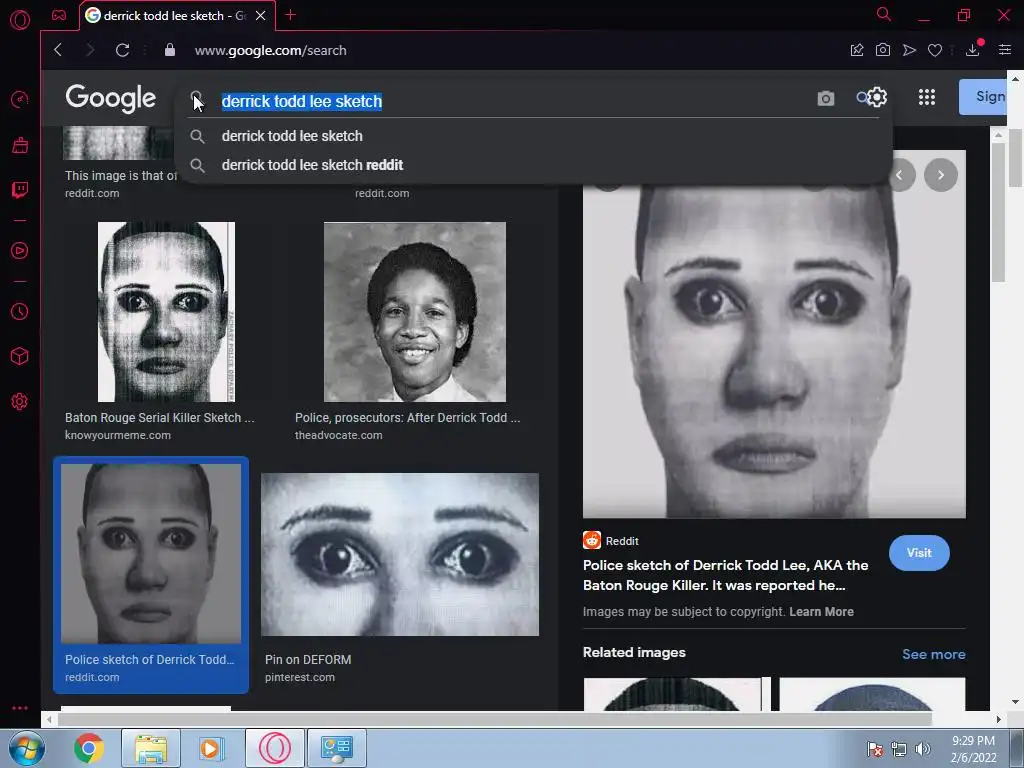Show next image in preview panel

tap(941, 175)
